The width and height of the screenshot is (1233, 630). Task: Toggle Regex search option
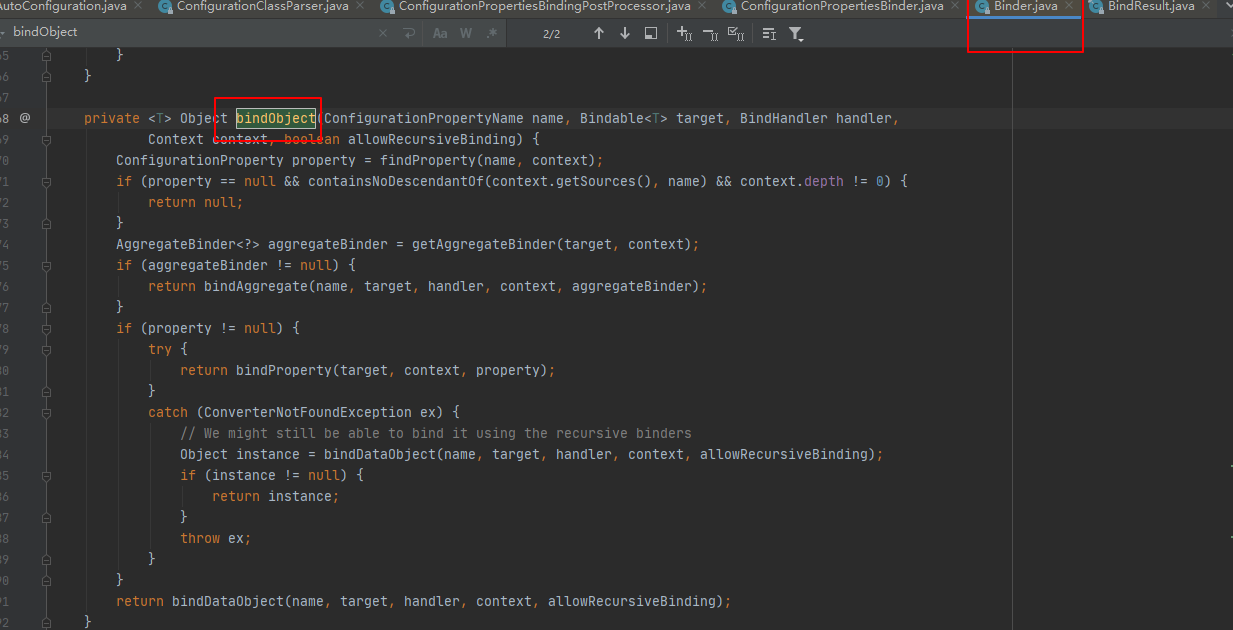tap(491, 33)
